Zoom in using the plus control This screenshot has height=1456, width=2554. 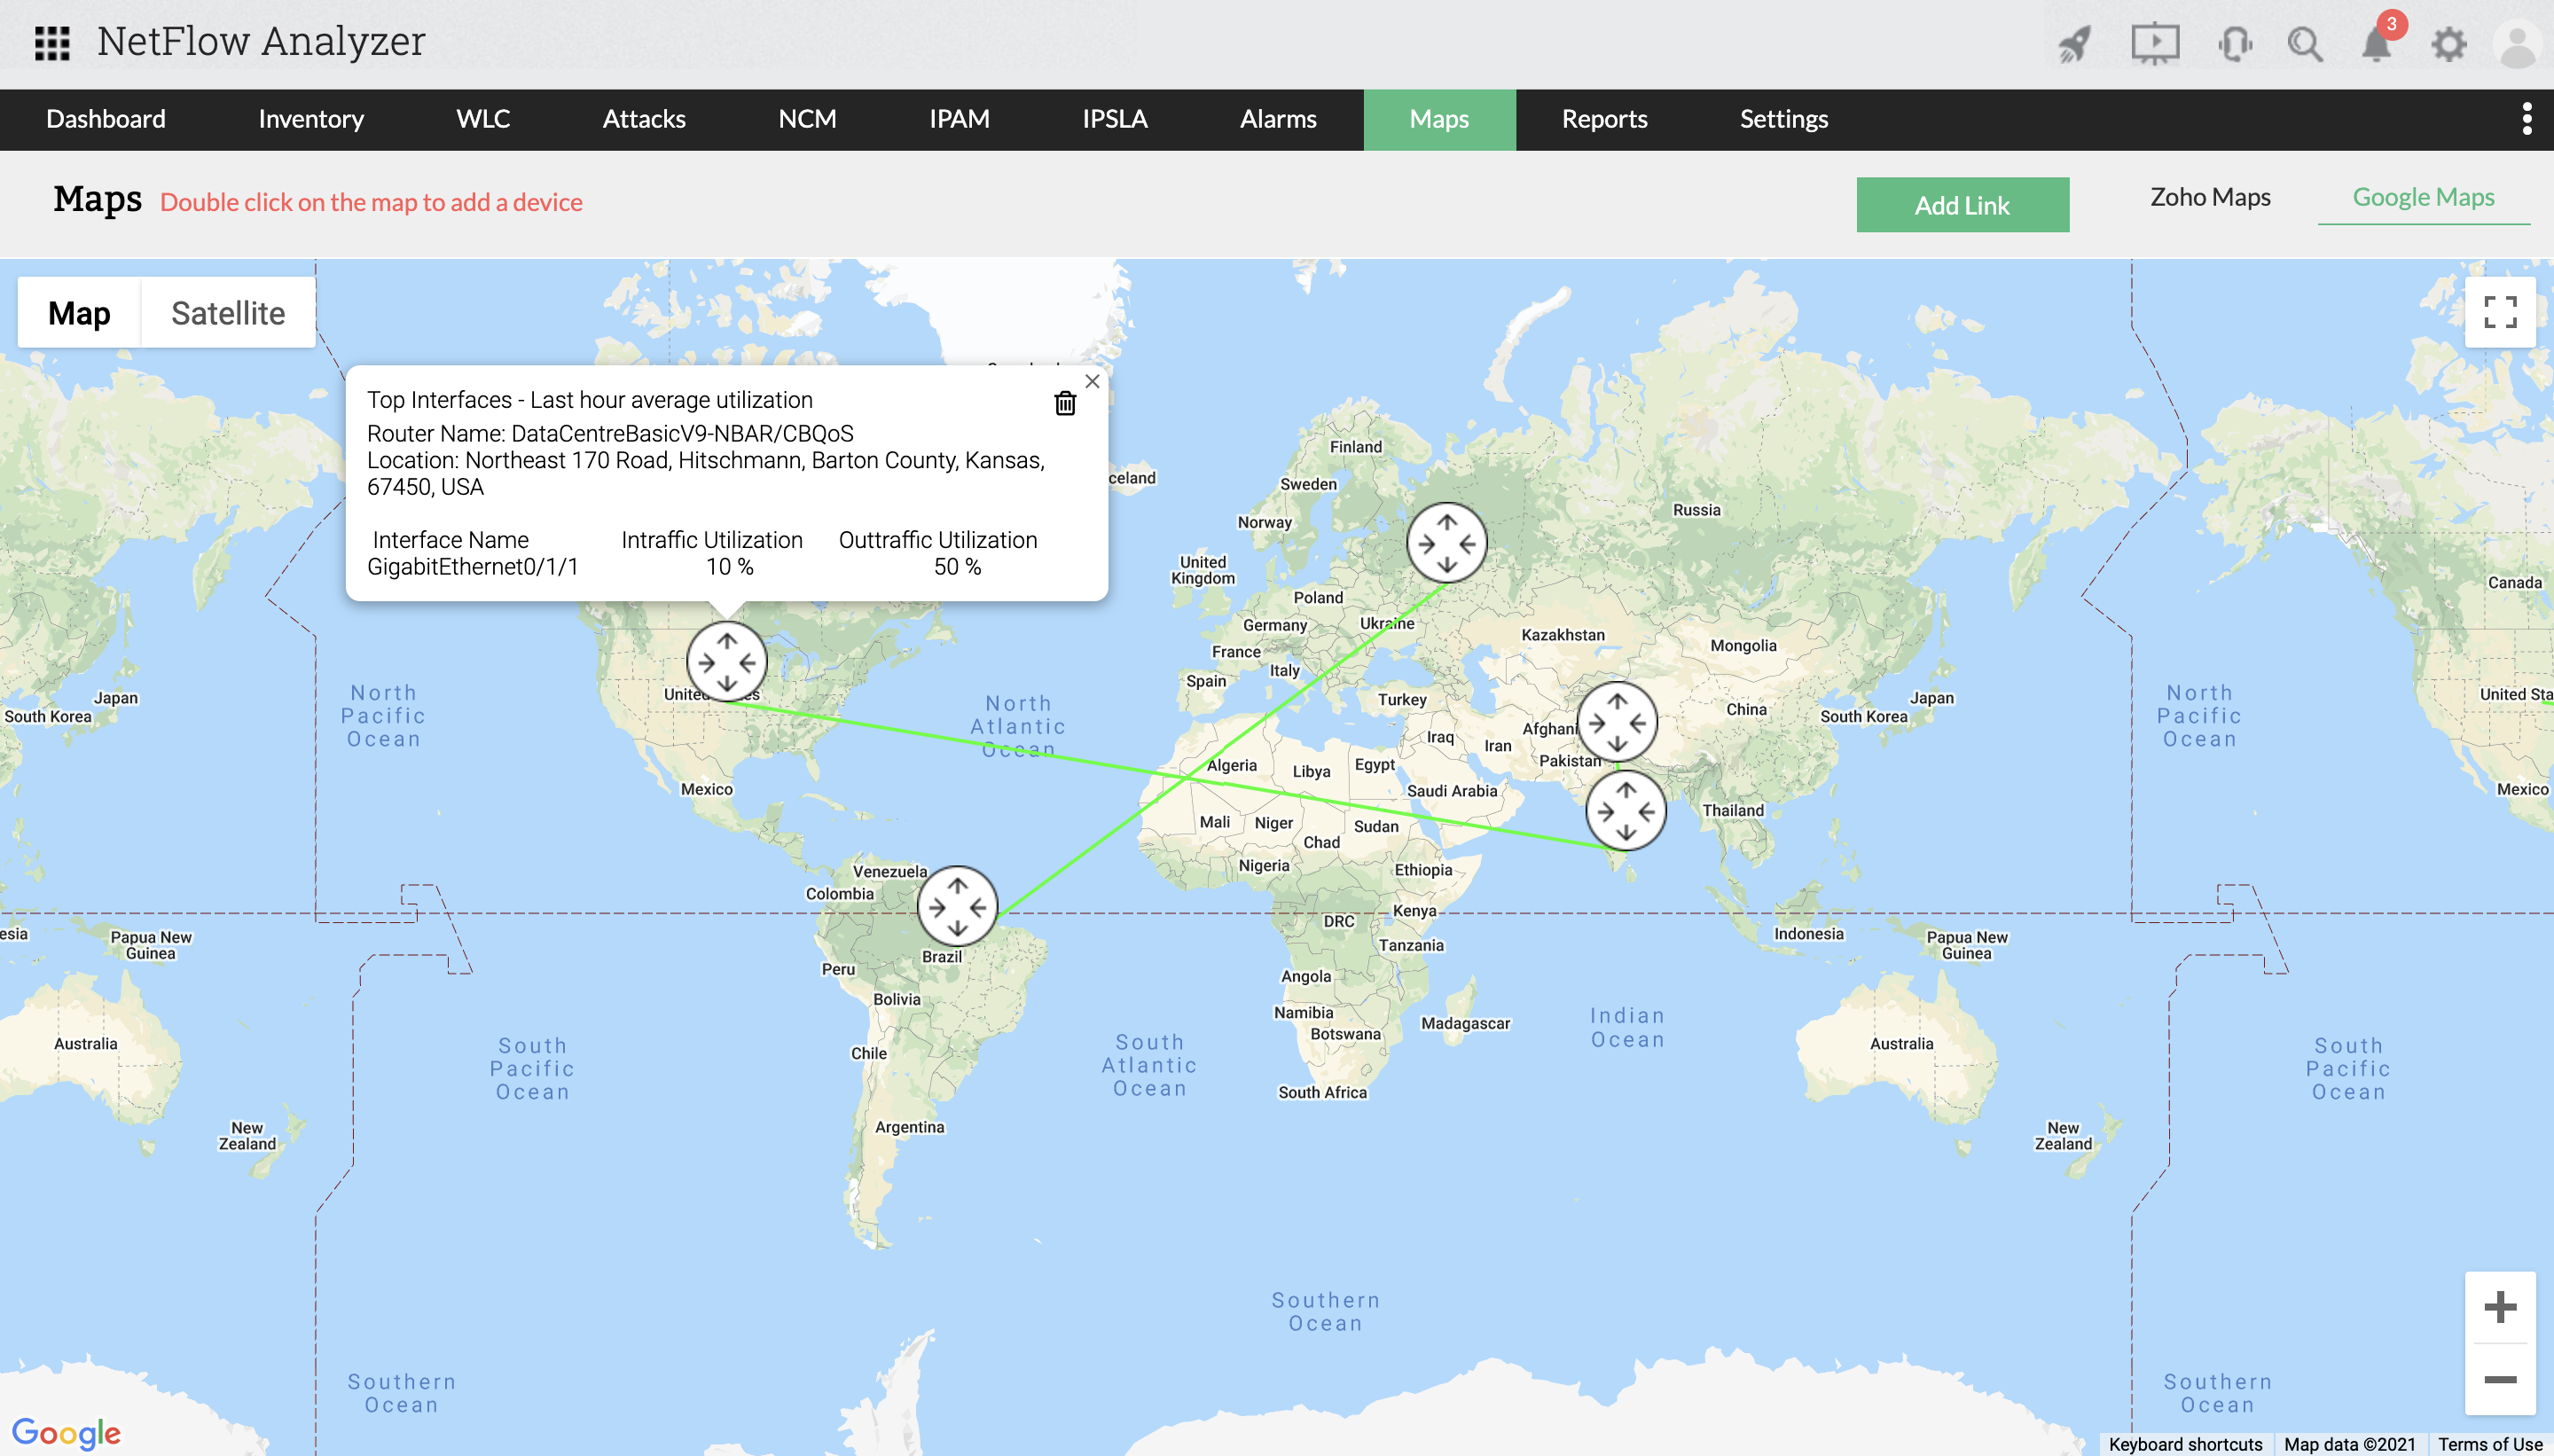pyautogui.click(x=2501, y=1304)
